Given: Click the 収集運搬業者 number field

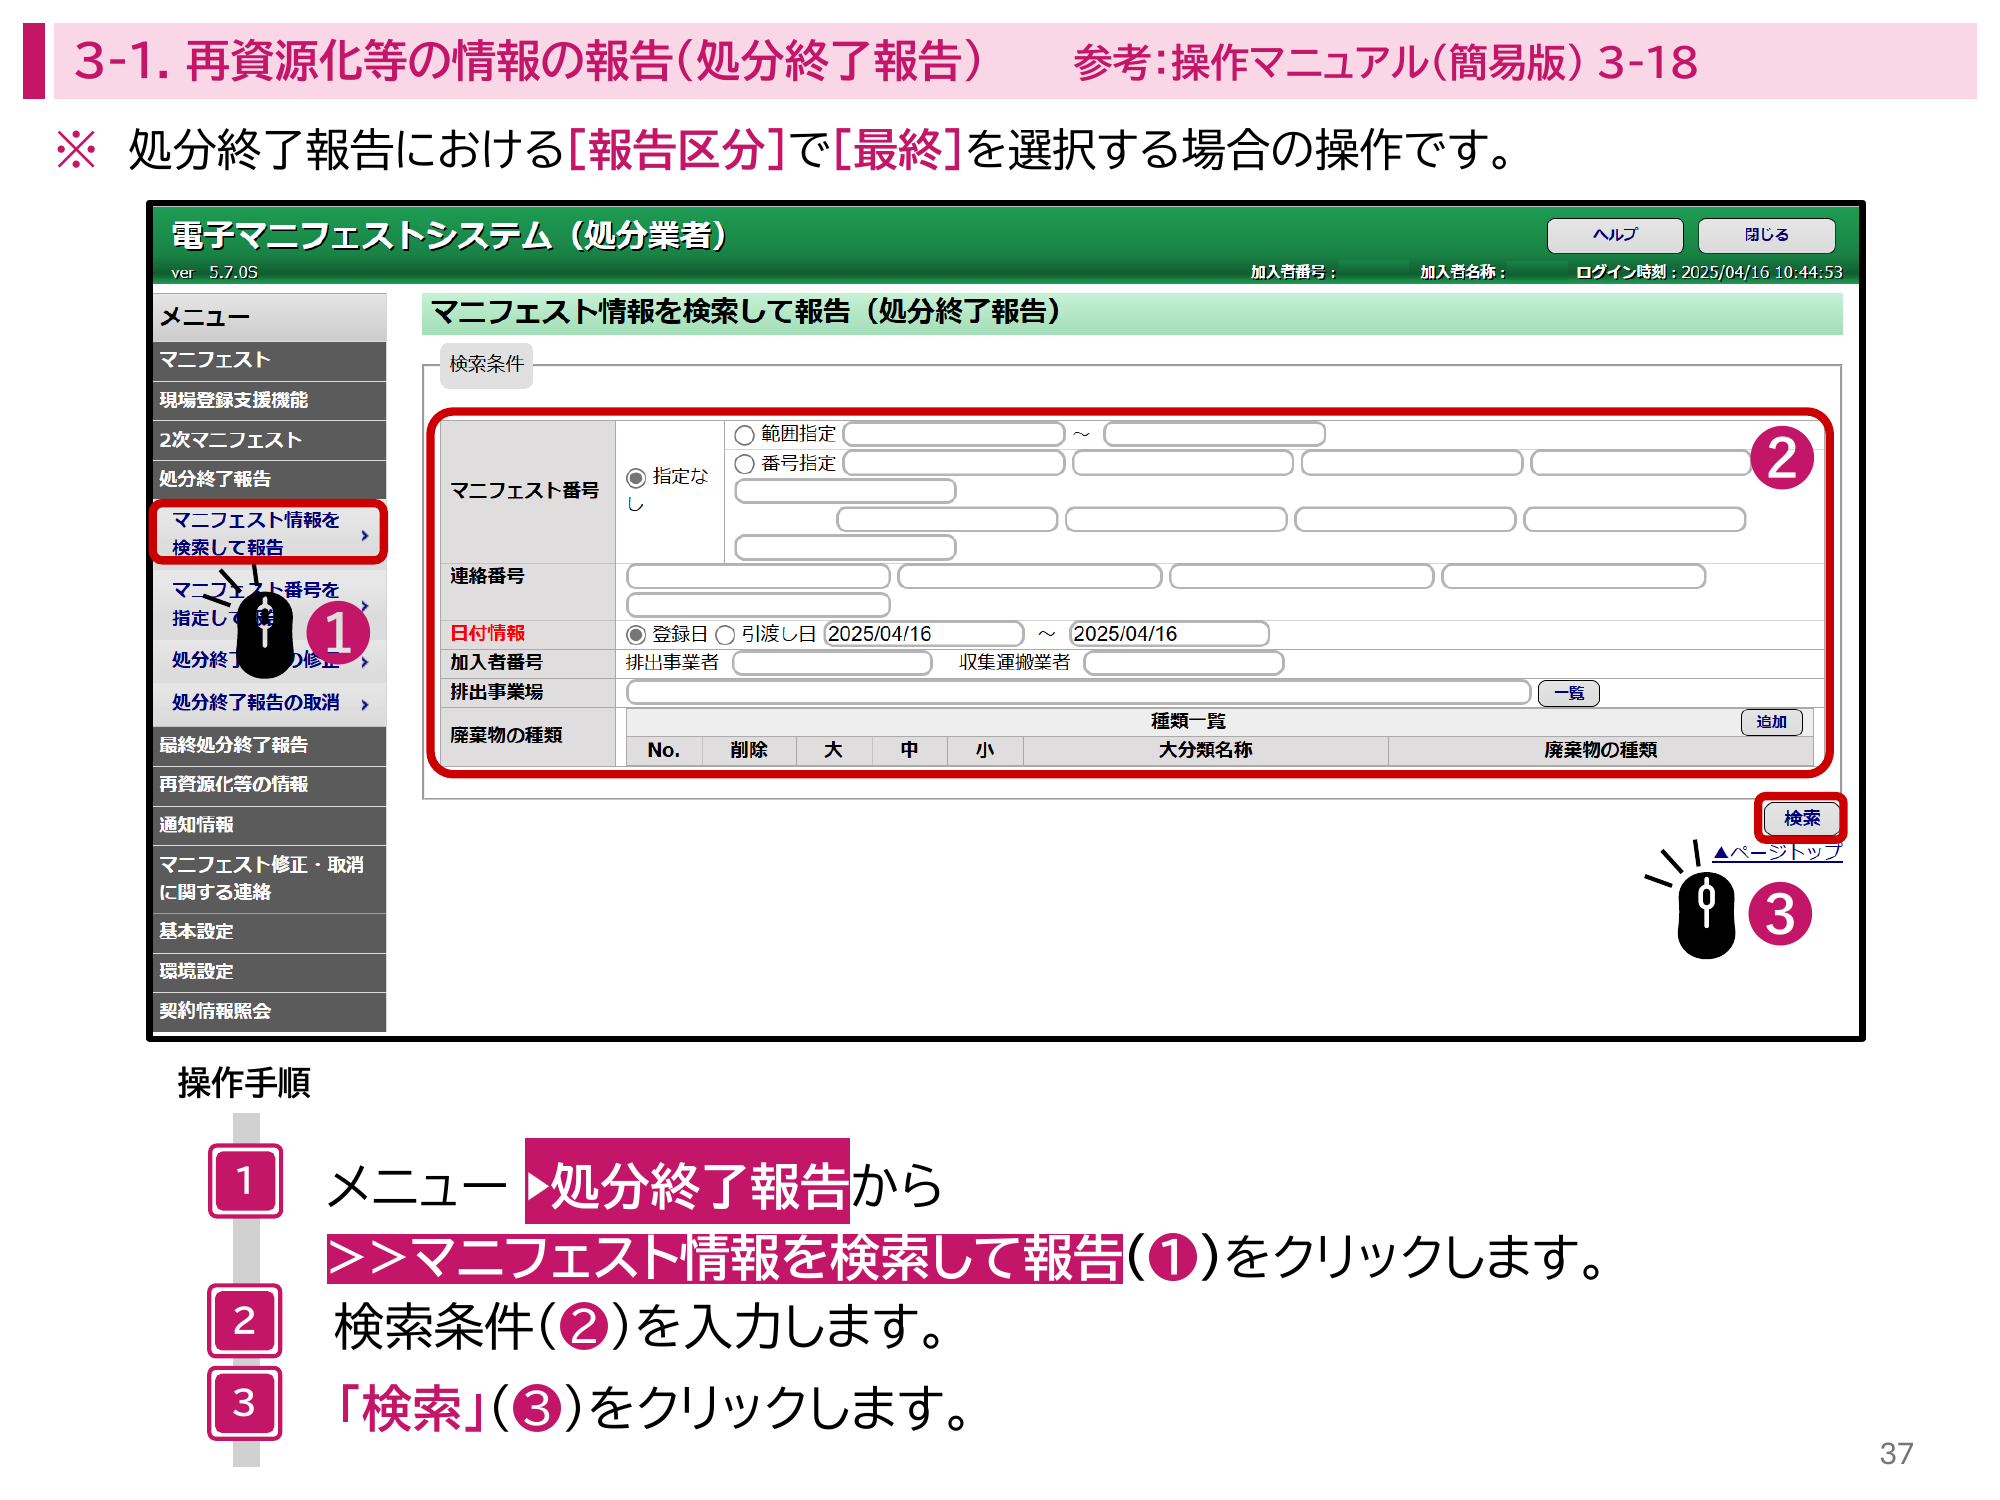Looking at the screenshot, I should pyautogui.click(x=1184, y=663).
